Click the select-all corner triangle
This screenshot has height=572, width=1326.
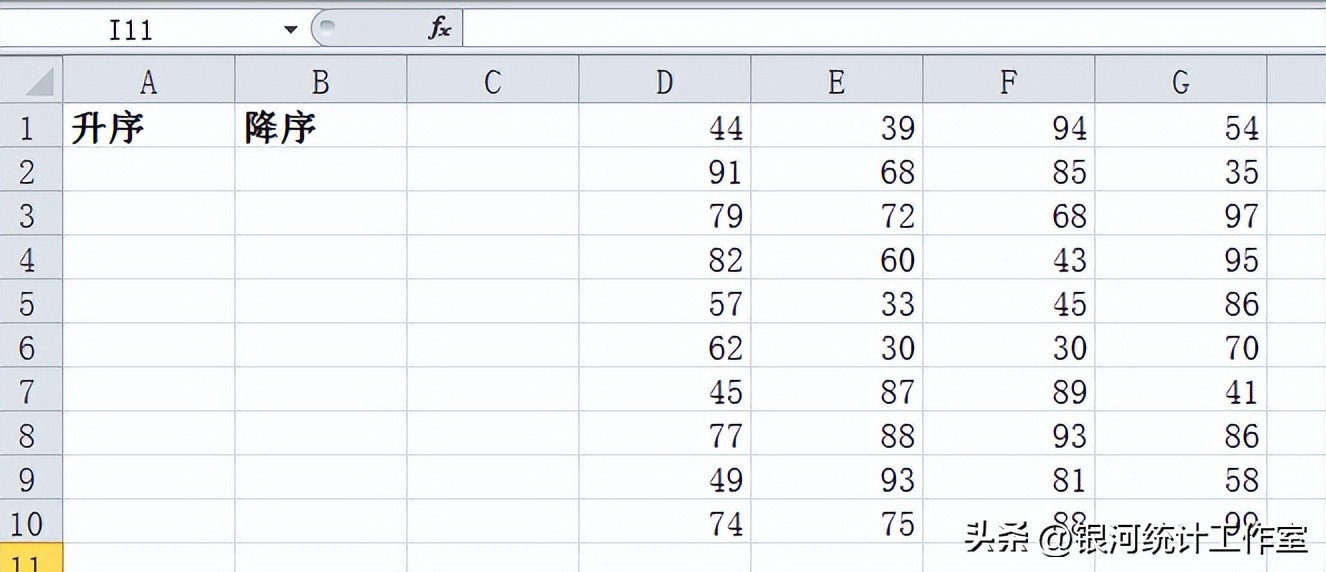click(x=31, y=81)
